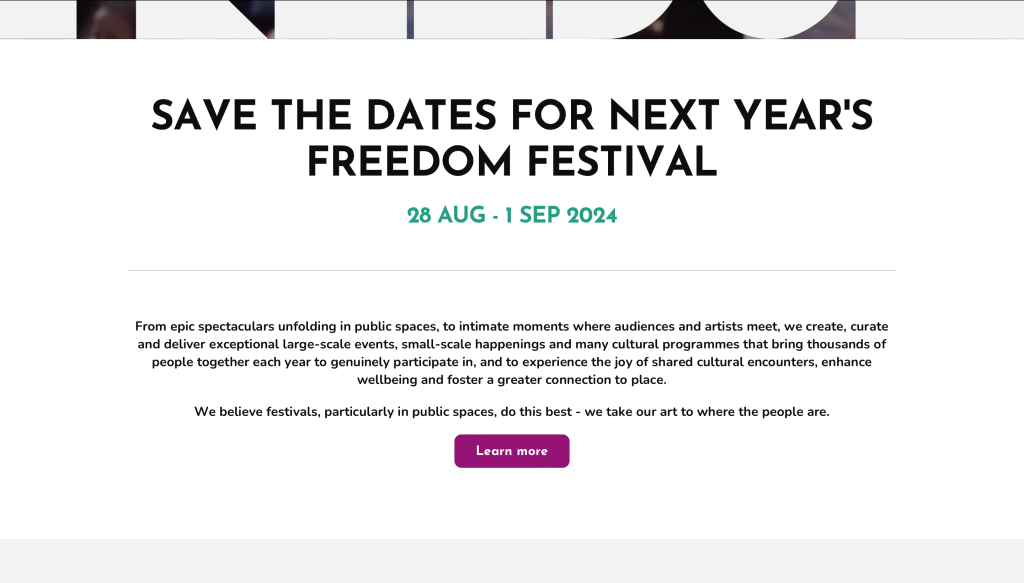Click the purple Learn more button
The image size is (1024, 583).
(x=511, y=451)
